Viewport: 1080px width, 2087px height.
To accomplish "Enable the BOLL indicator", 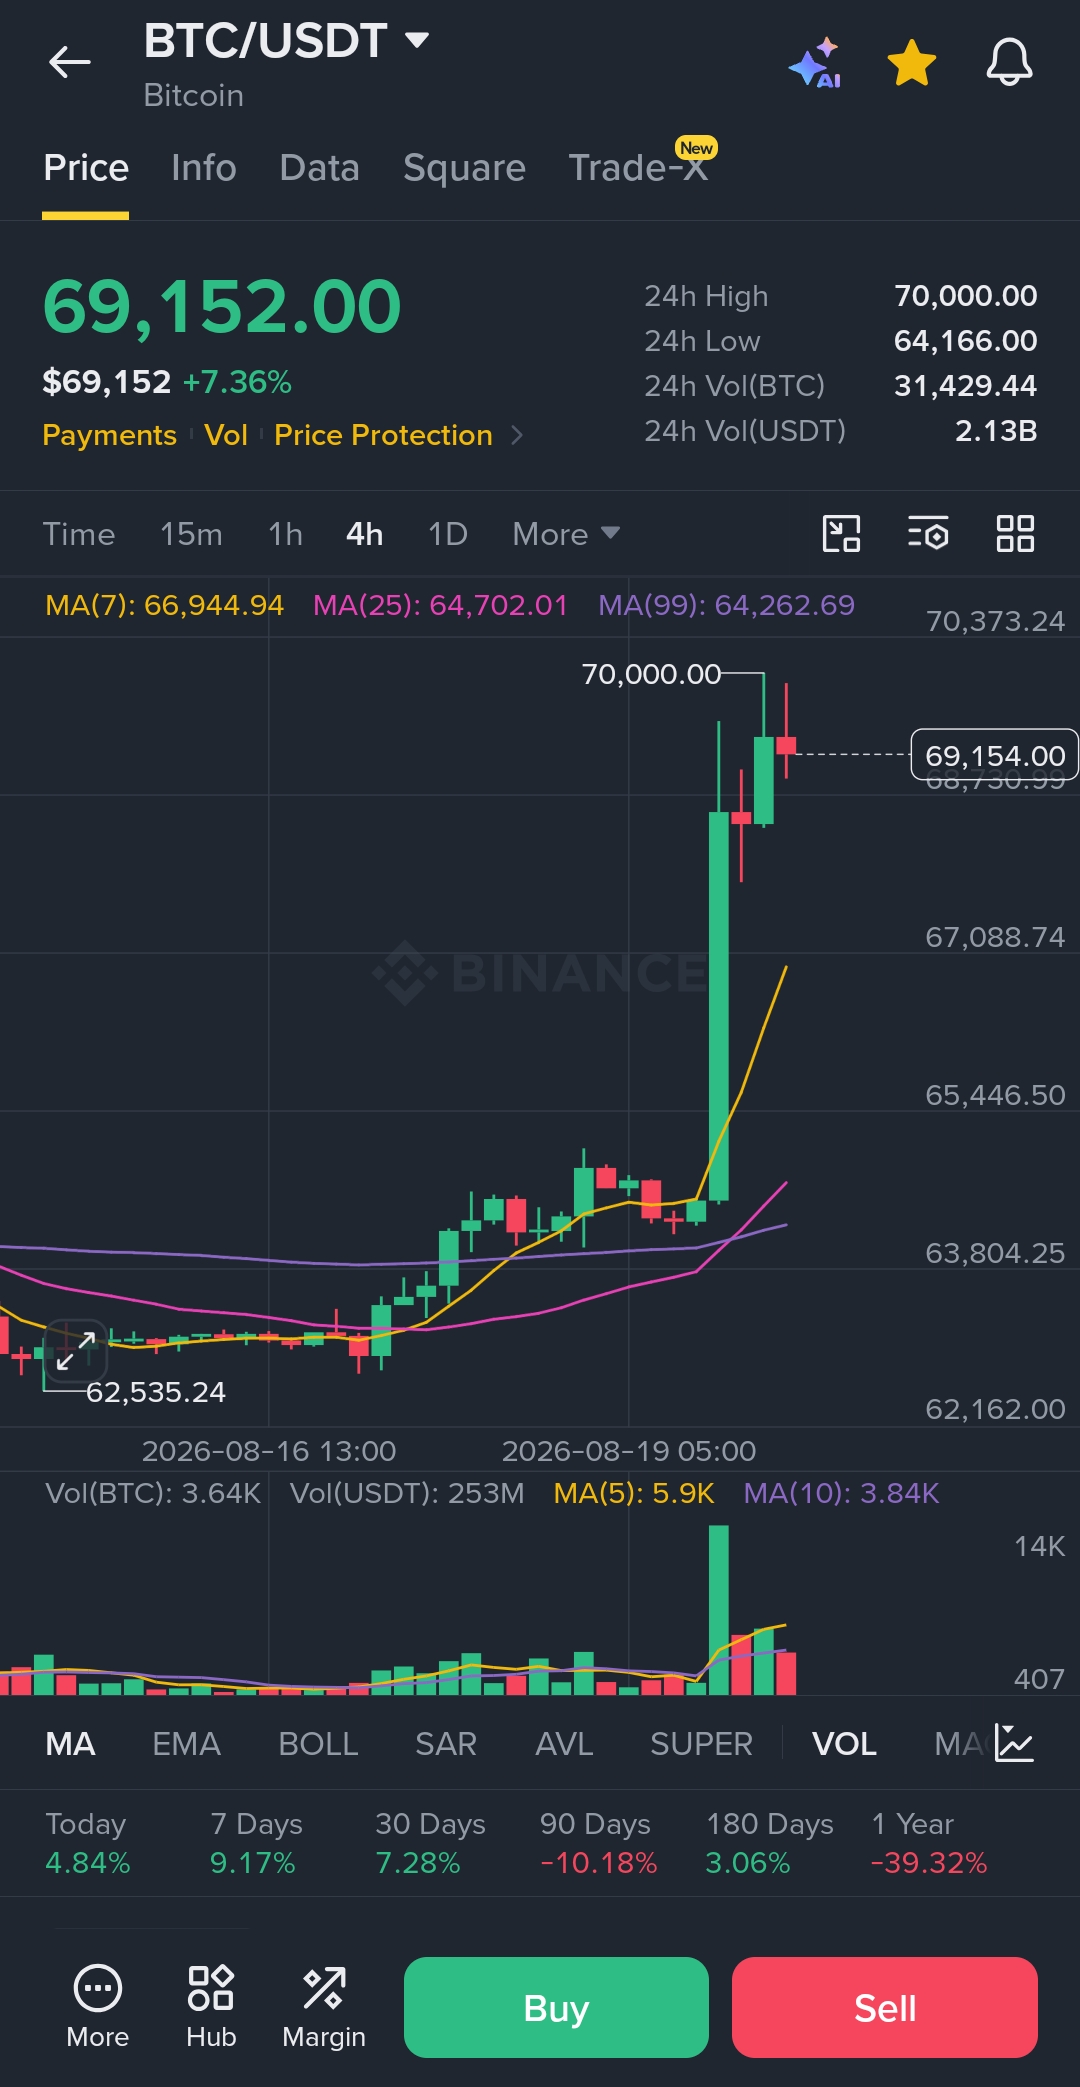I will tap(318, 1744).
